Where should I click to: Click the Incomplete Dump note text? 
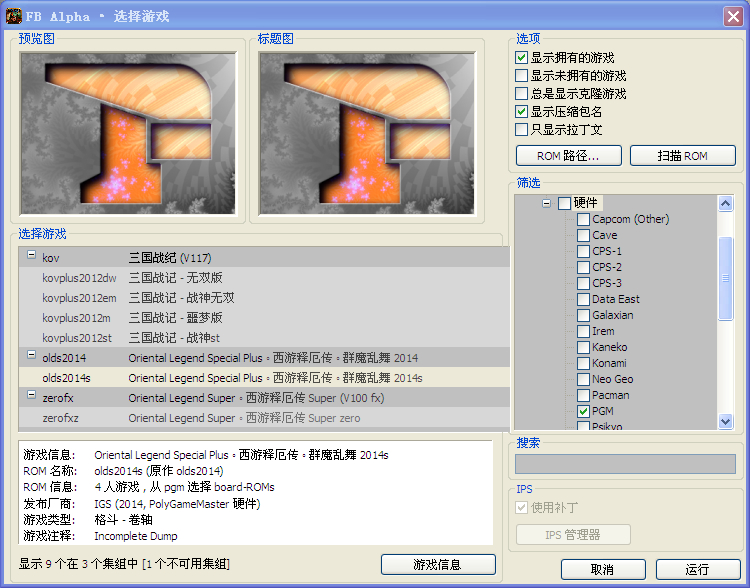pyautogui.click(x=136, y=536)
